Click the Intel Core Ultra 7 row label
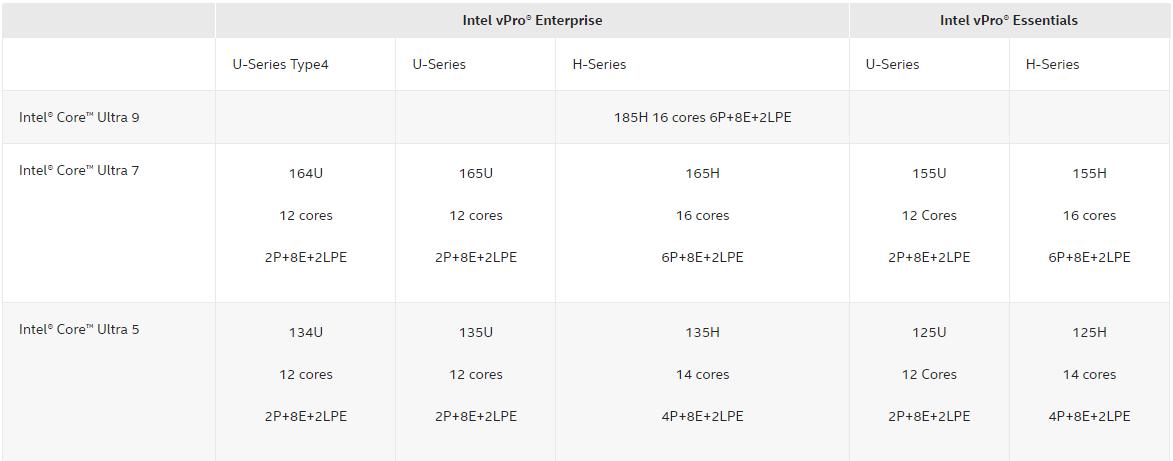Screen dimensions: 1173x461 point(79,170)
